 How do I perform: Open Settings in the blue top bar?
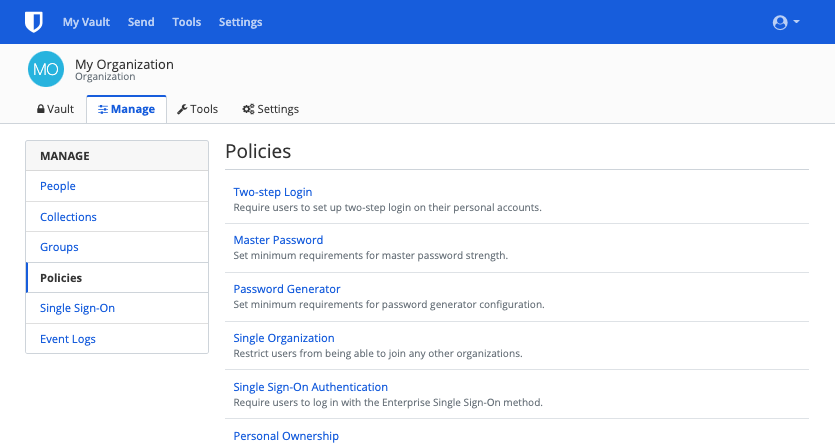click(240, 22)
